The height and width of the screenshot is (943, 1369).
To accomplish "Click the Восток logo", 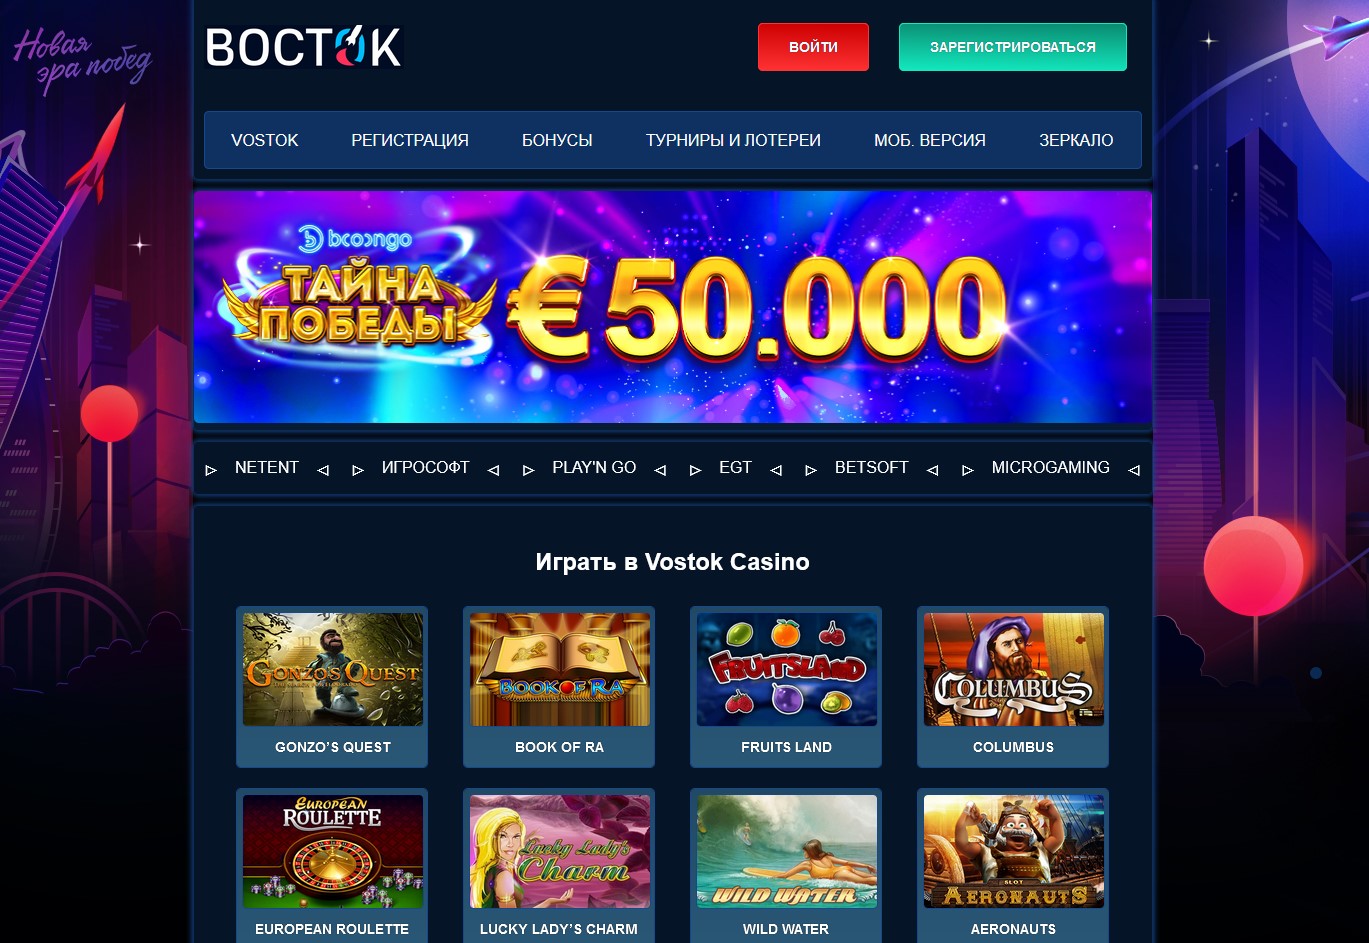I will [304, 47].
